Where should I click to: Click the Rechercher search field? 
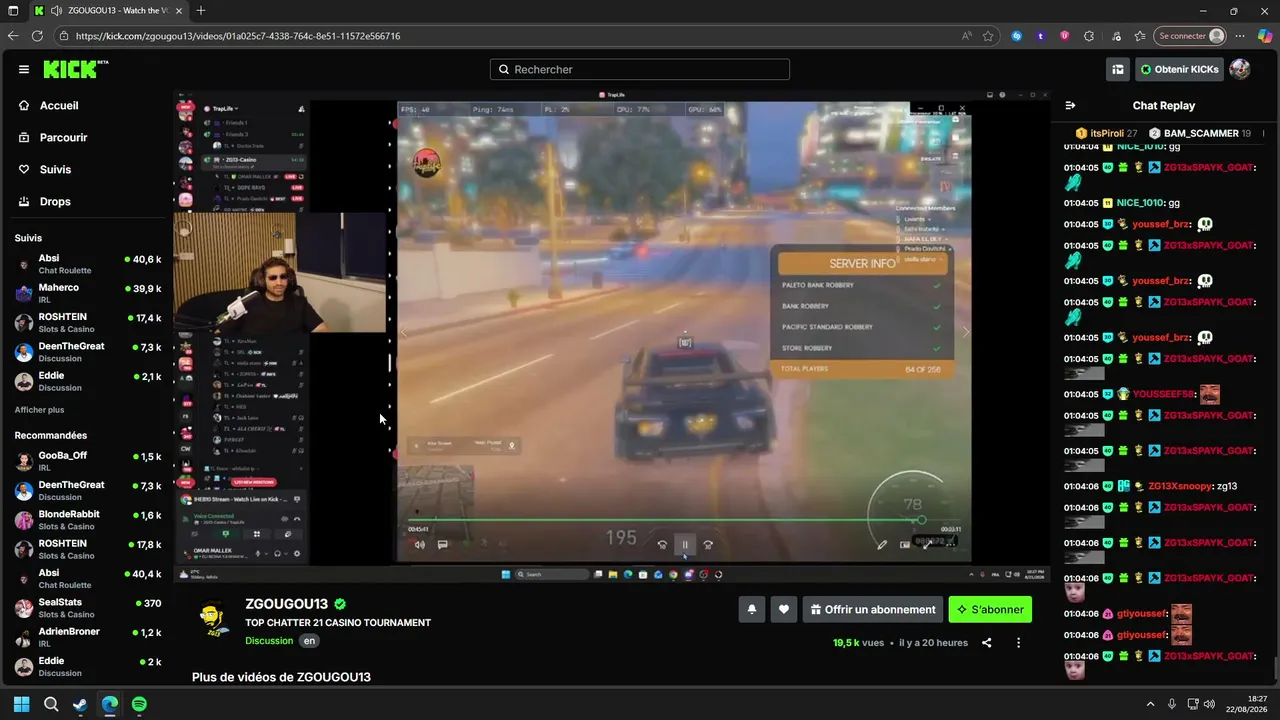[640, 69]
